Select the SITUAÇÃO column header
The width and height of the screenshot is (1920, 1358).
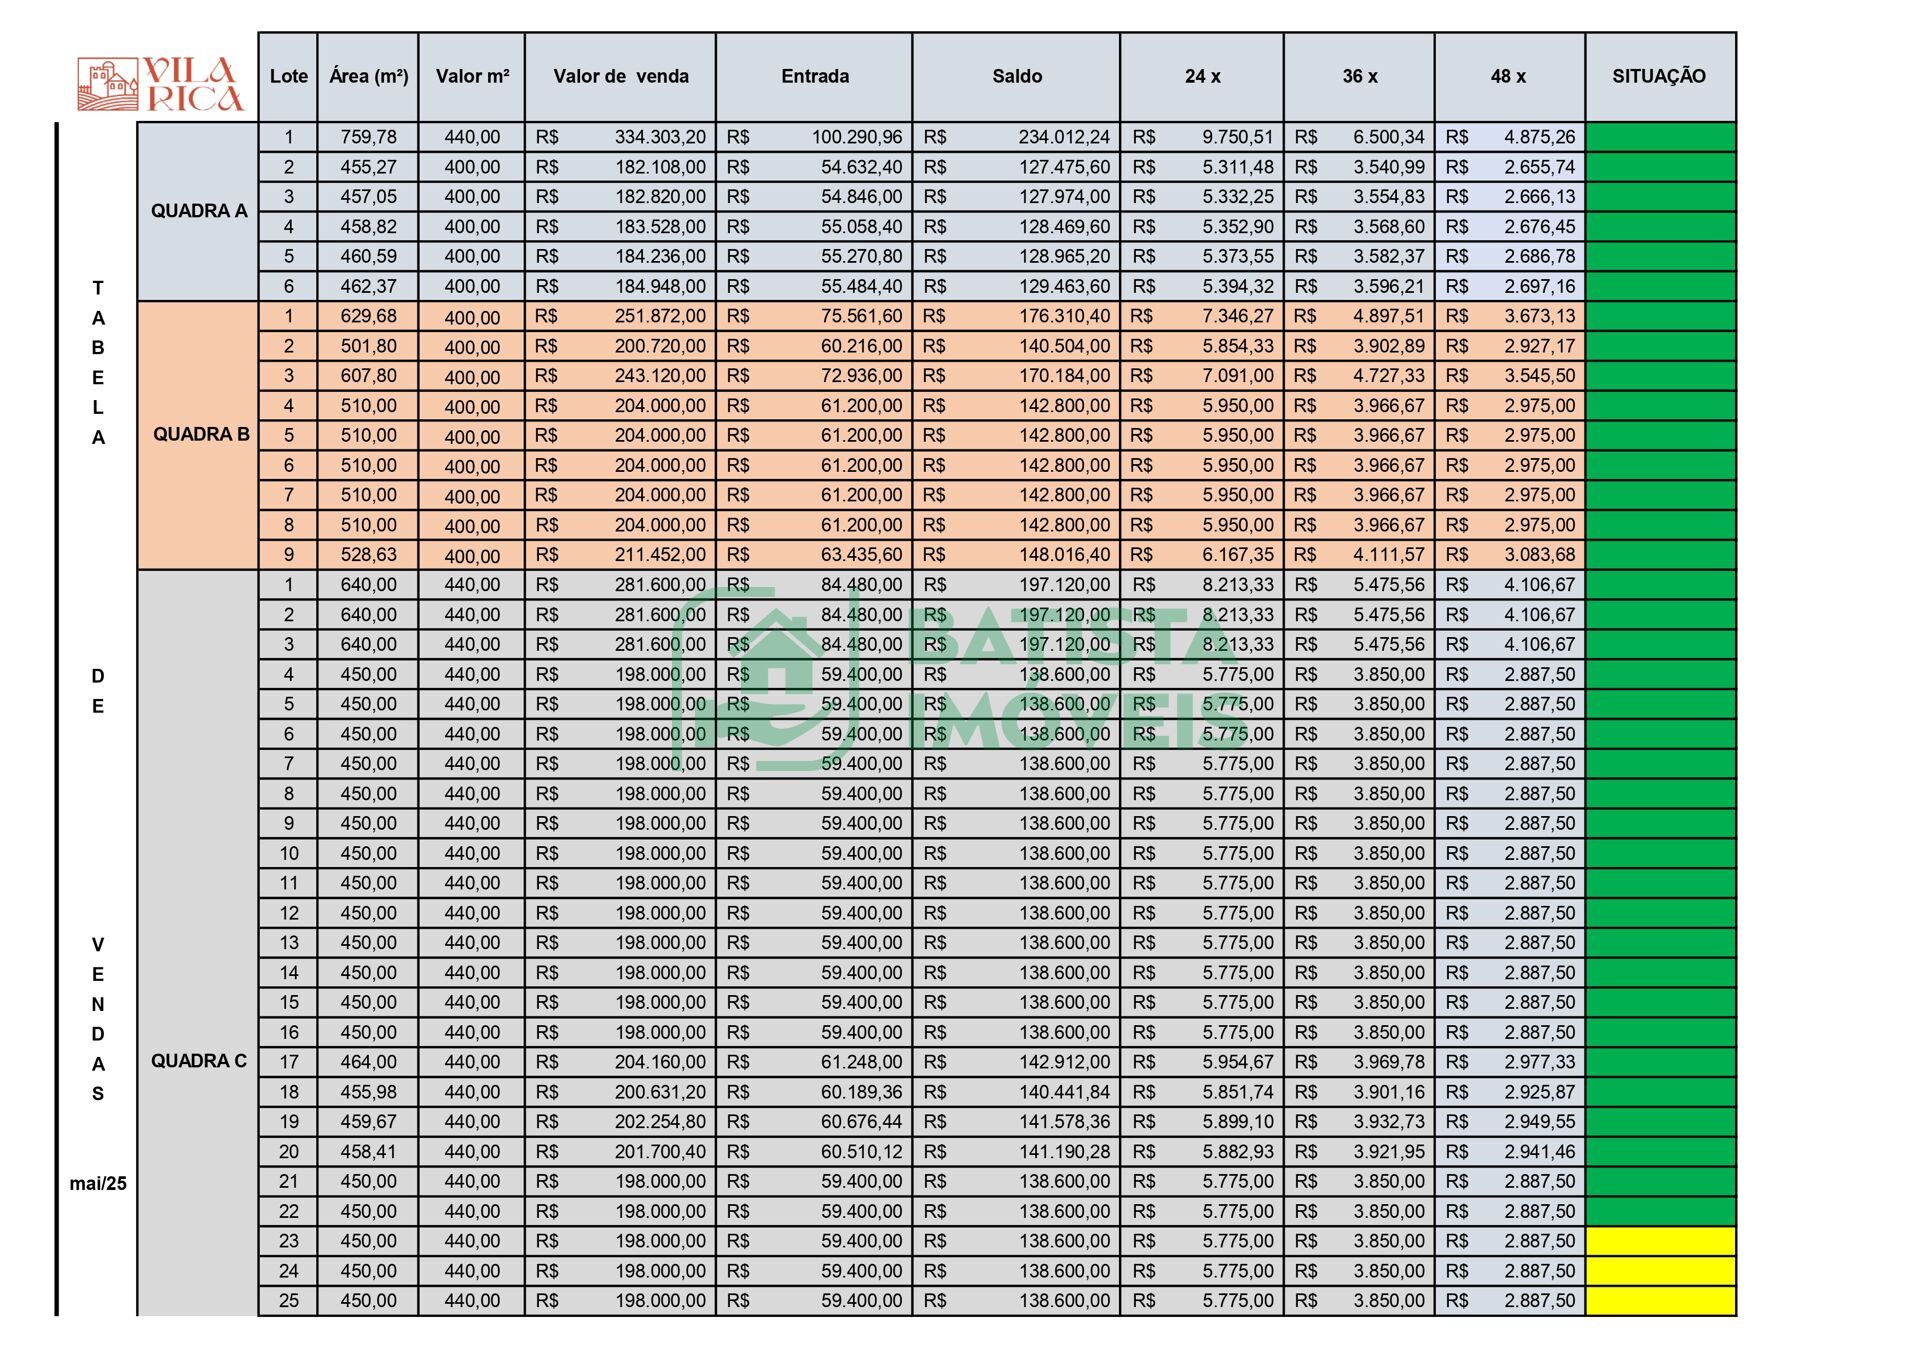(x=1659, y=77)
